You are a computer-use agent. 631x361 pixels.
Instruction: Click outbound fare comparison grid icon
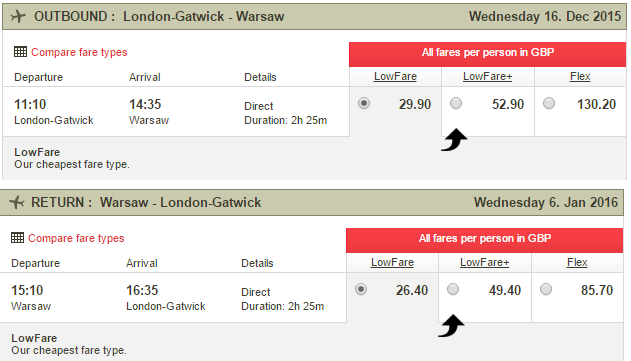20,52
